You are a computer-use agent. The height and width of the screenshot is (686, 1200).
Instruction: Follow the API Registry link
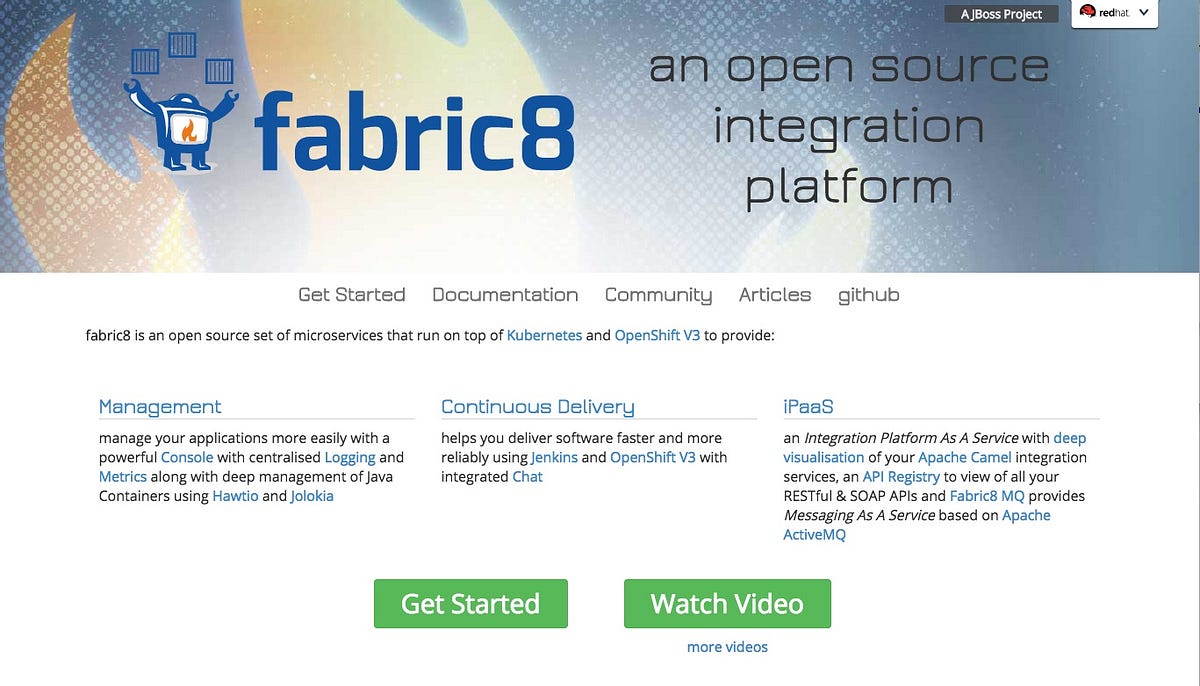coord(901,476)
